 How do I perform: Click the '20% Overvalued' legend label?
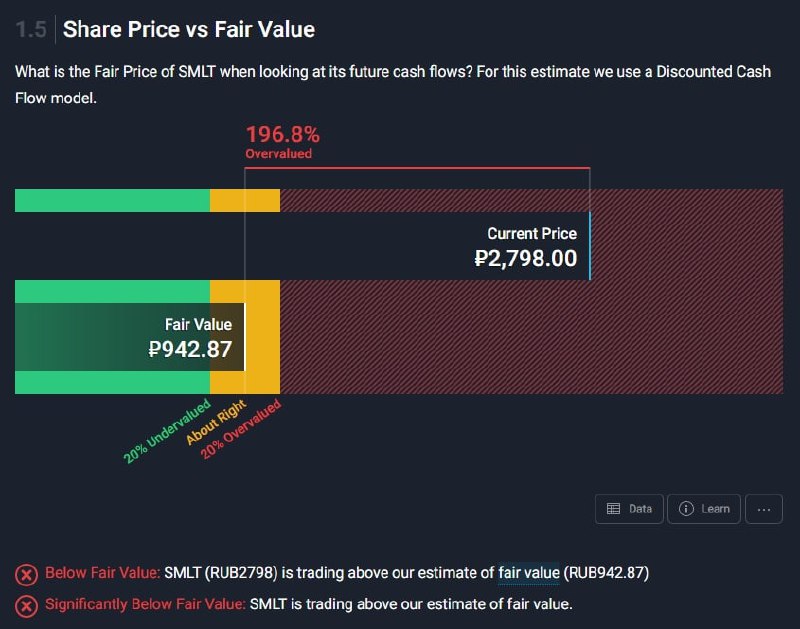241,429
